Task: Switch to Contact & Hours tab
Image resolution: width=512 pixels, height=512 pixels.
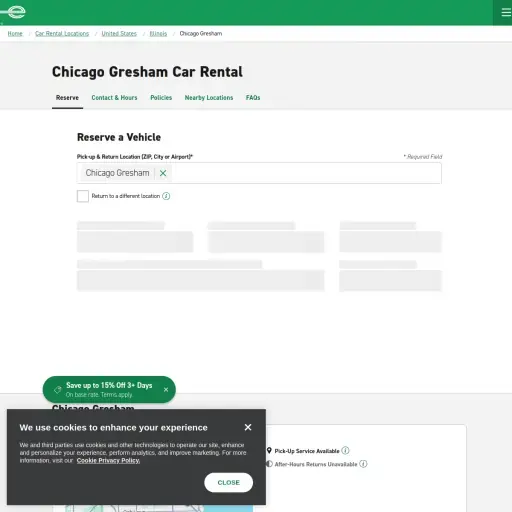Action: click(x=114, y=98)
